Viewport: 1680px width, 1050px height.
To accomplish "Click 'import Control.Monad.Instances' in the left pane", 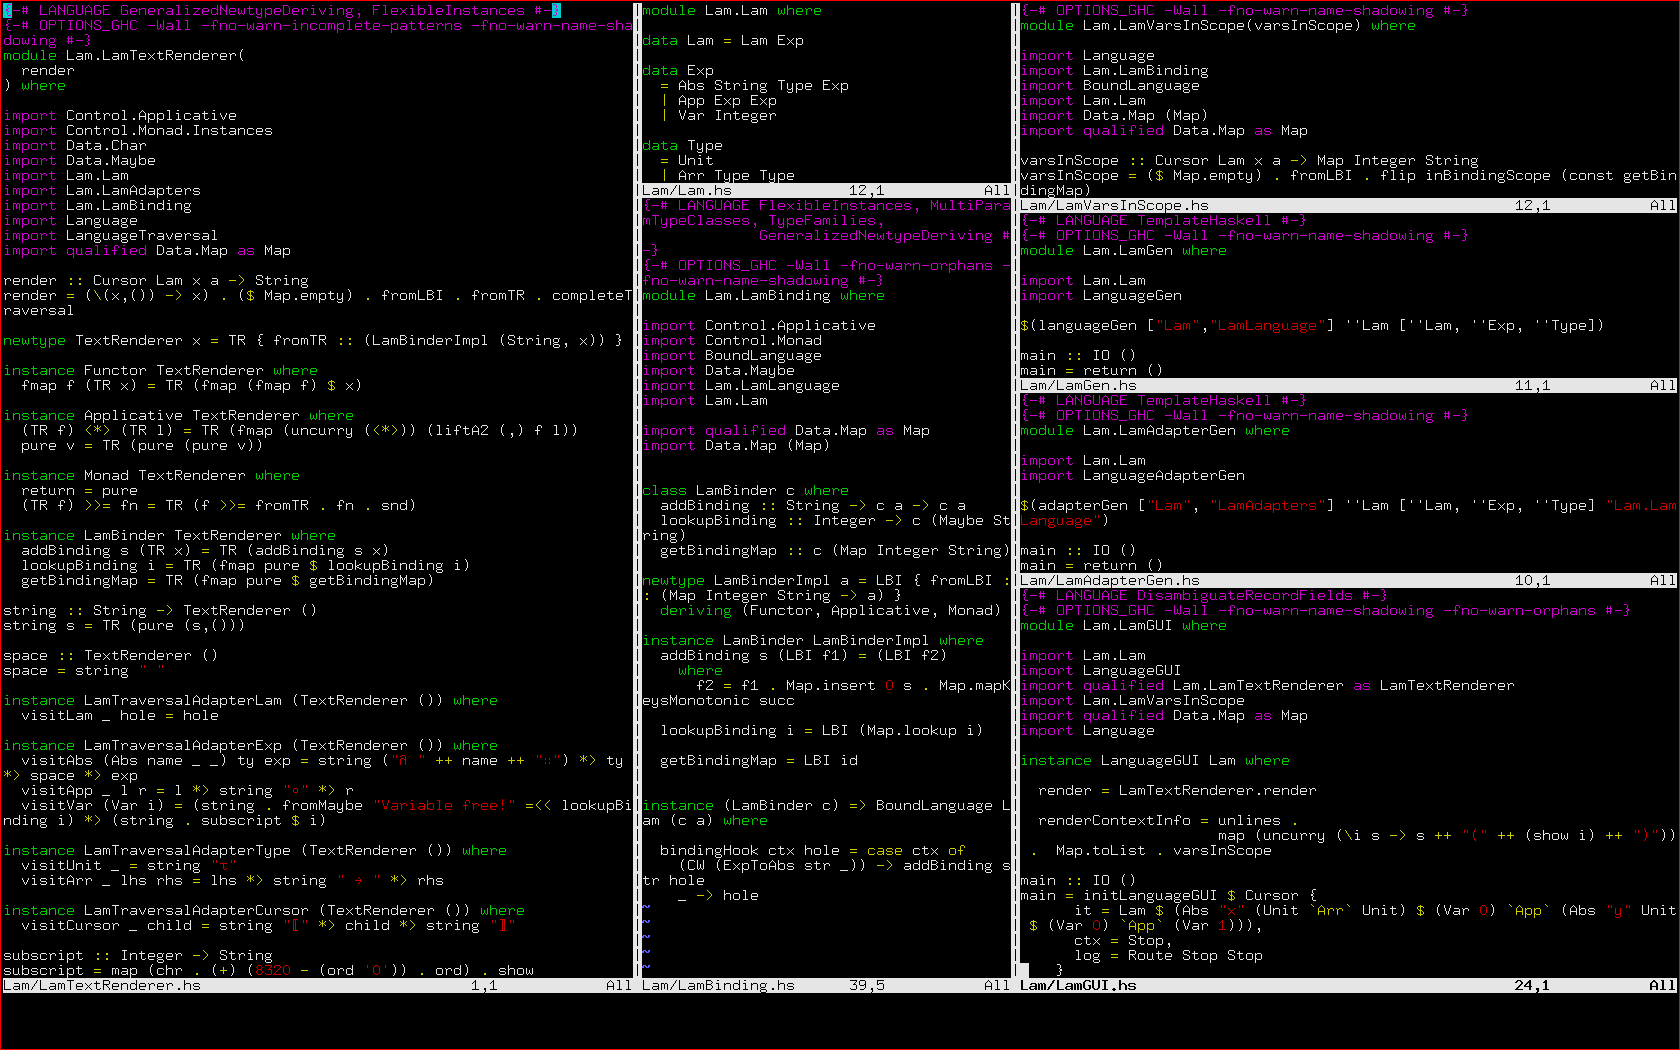I will [138, 130].
